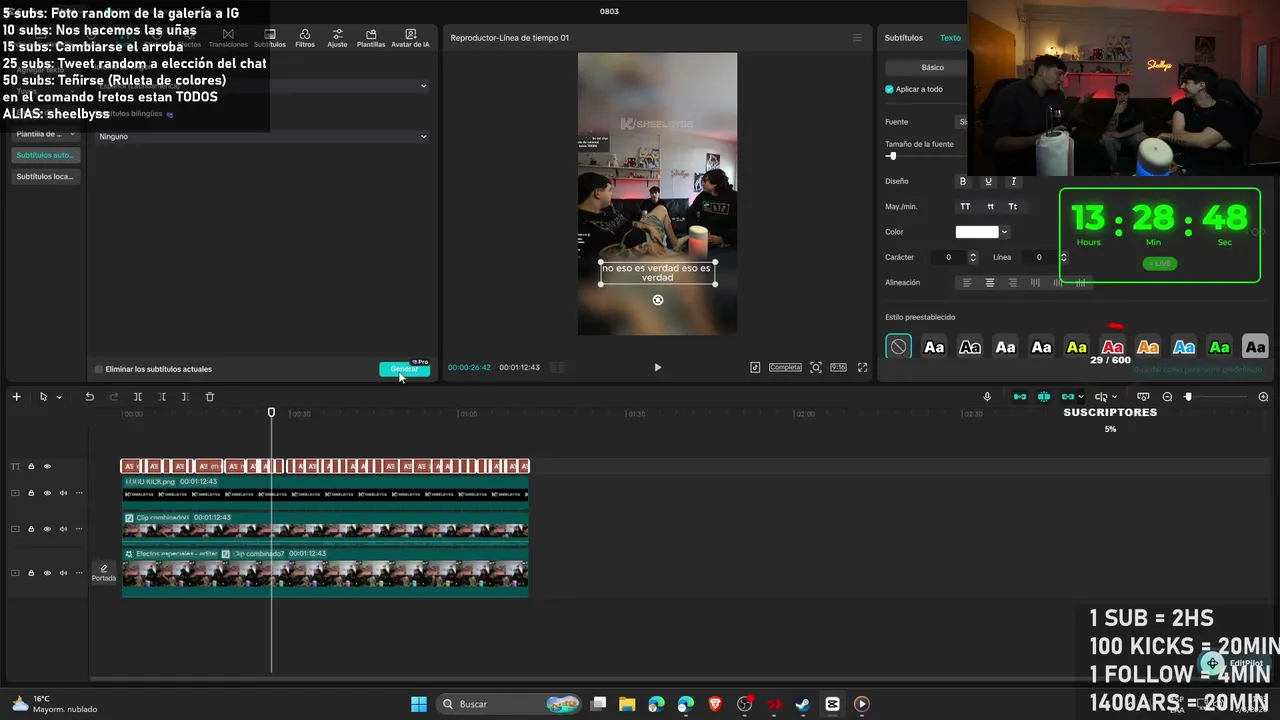
Task: Set text to title case Tt
Action: point(1013,206)
